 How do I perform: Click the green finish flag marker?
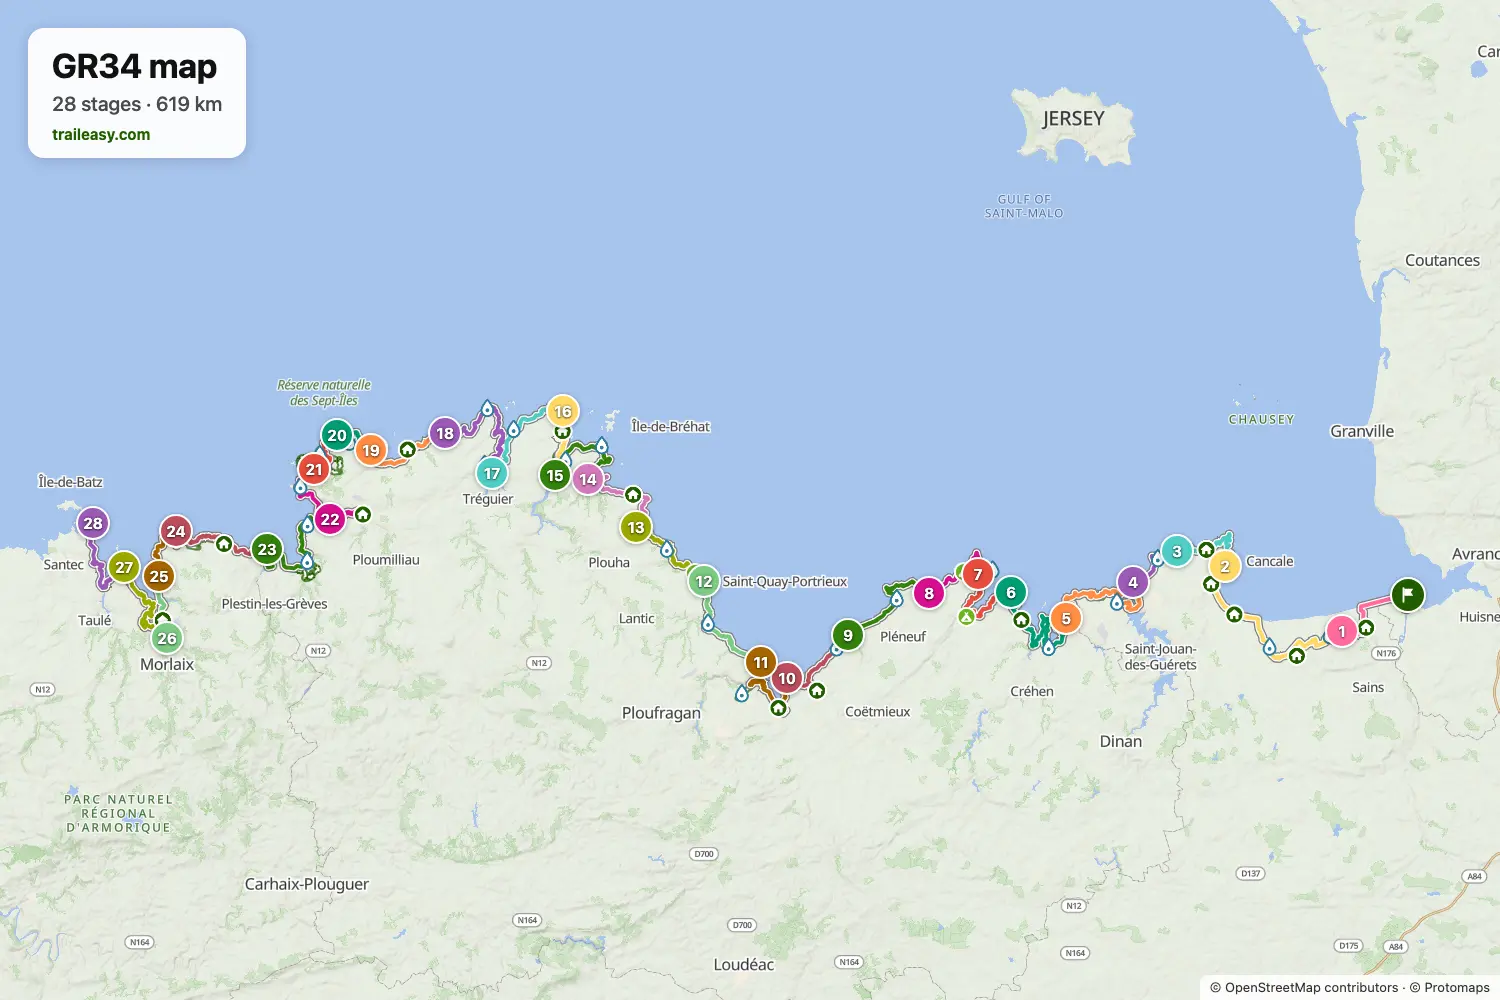1408,595
